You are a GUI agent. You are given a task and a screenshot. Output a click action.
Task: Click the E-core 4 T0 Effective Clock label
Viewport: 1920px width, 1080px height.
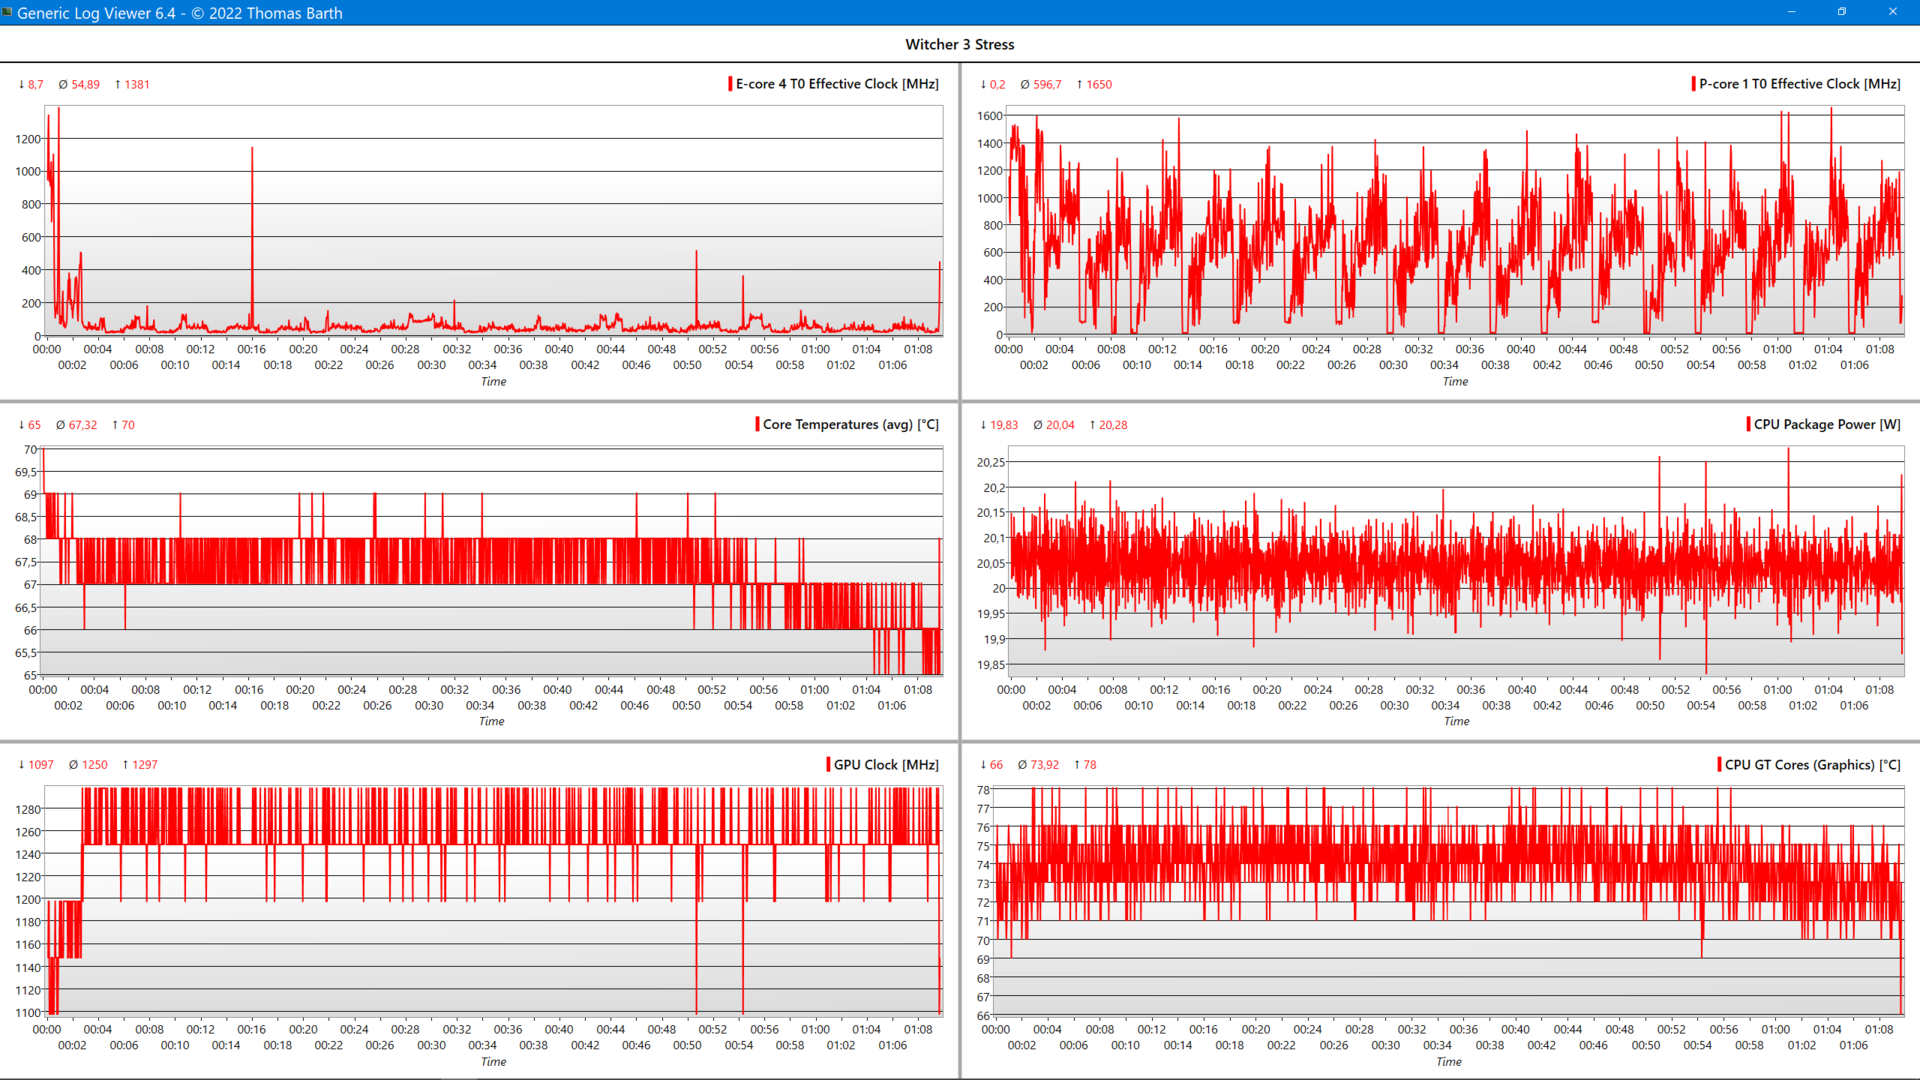click(x=837, y=84)
